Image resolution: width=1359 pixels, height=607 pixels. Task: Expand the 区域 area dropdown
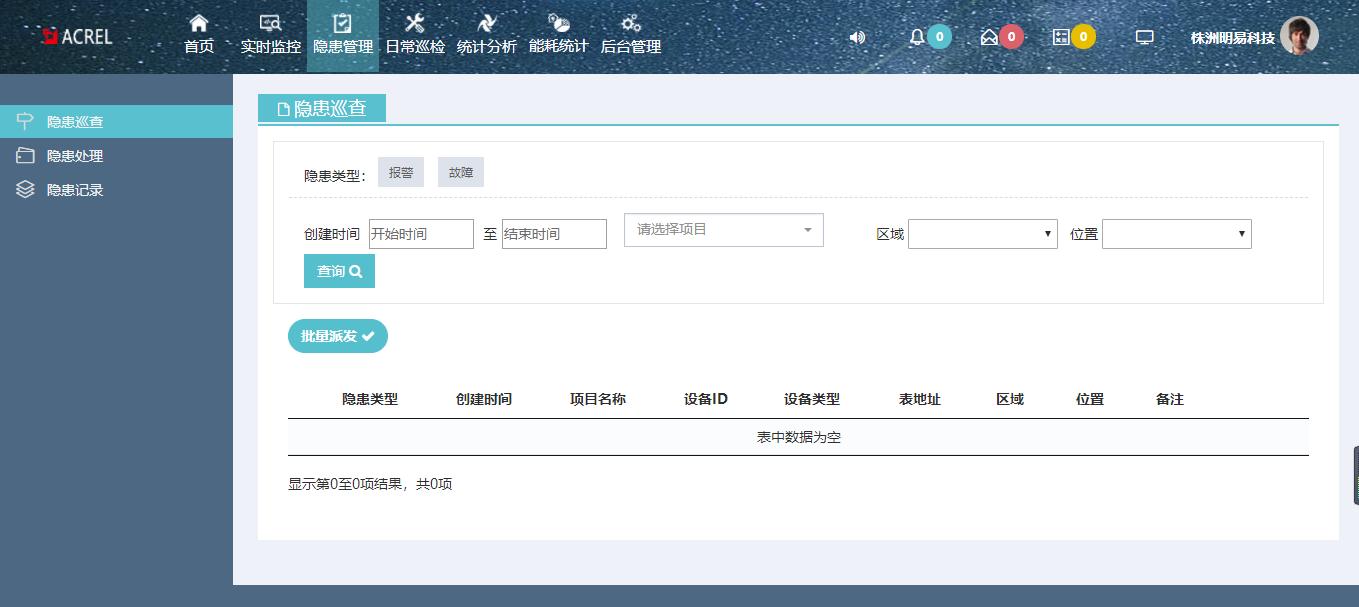982,233
